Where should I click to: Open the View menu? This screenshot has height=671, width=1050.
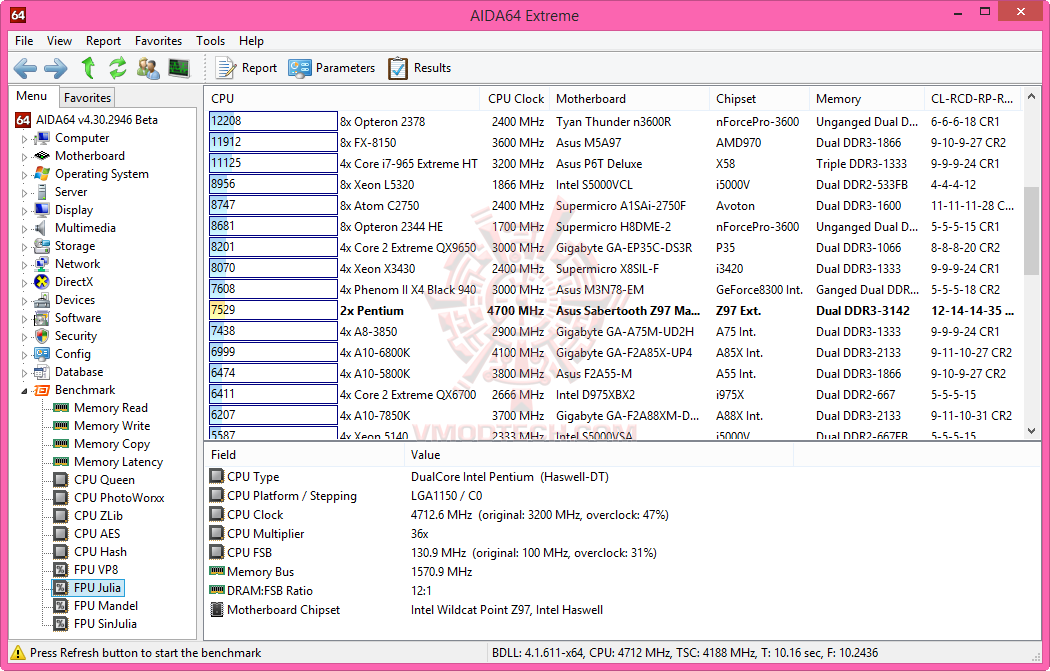point(59,41)
